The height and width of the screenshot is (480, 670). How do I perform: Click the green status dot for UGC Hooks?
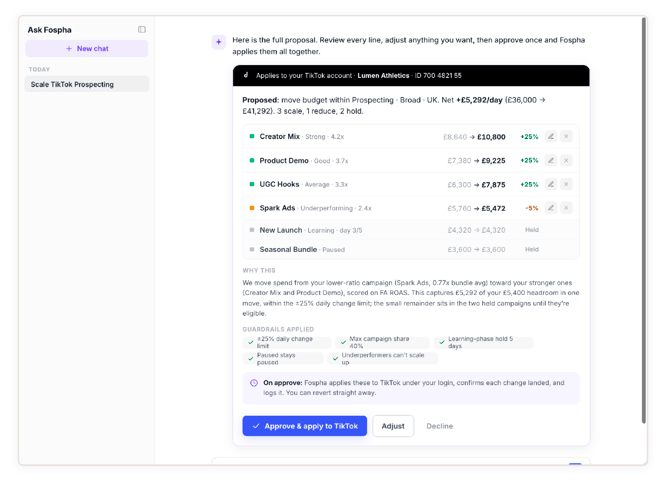coord(252,184)
